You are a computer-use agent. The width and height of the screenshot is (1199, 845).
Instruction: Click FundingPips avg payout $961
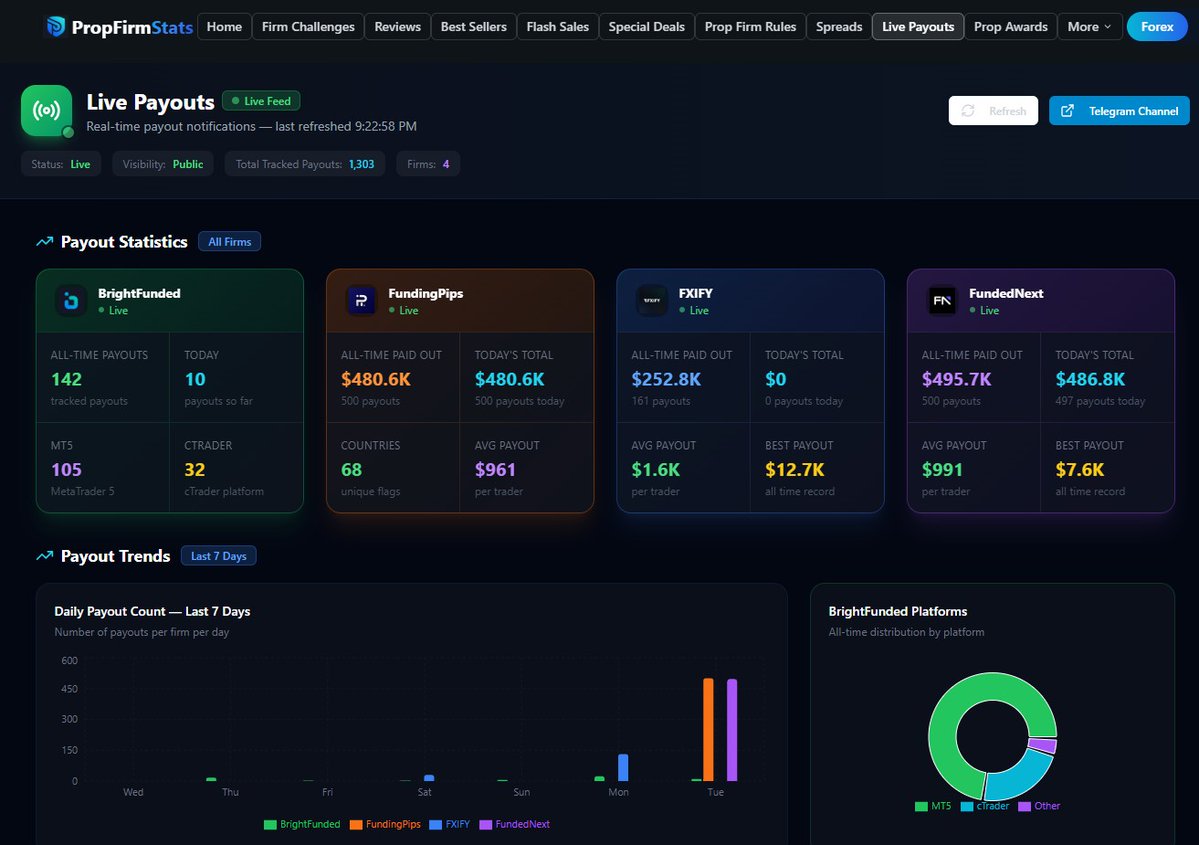click(x=496, y=470)
